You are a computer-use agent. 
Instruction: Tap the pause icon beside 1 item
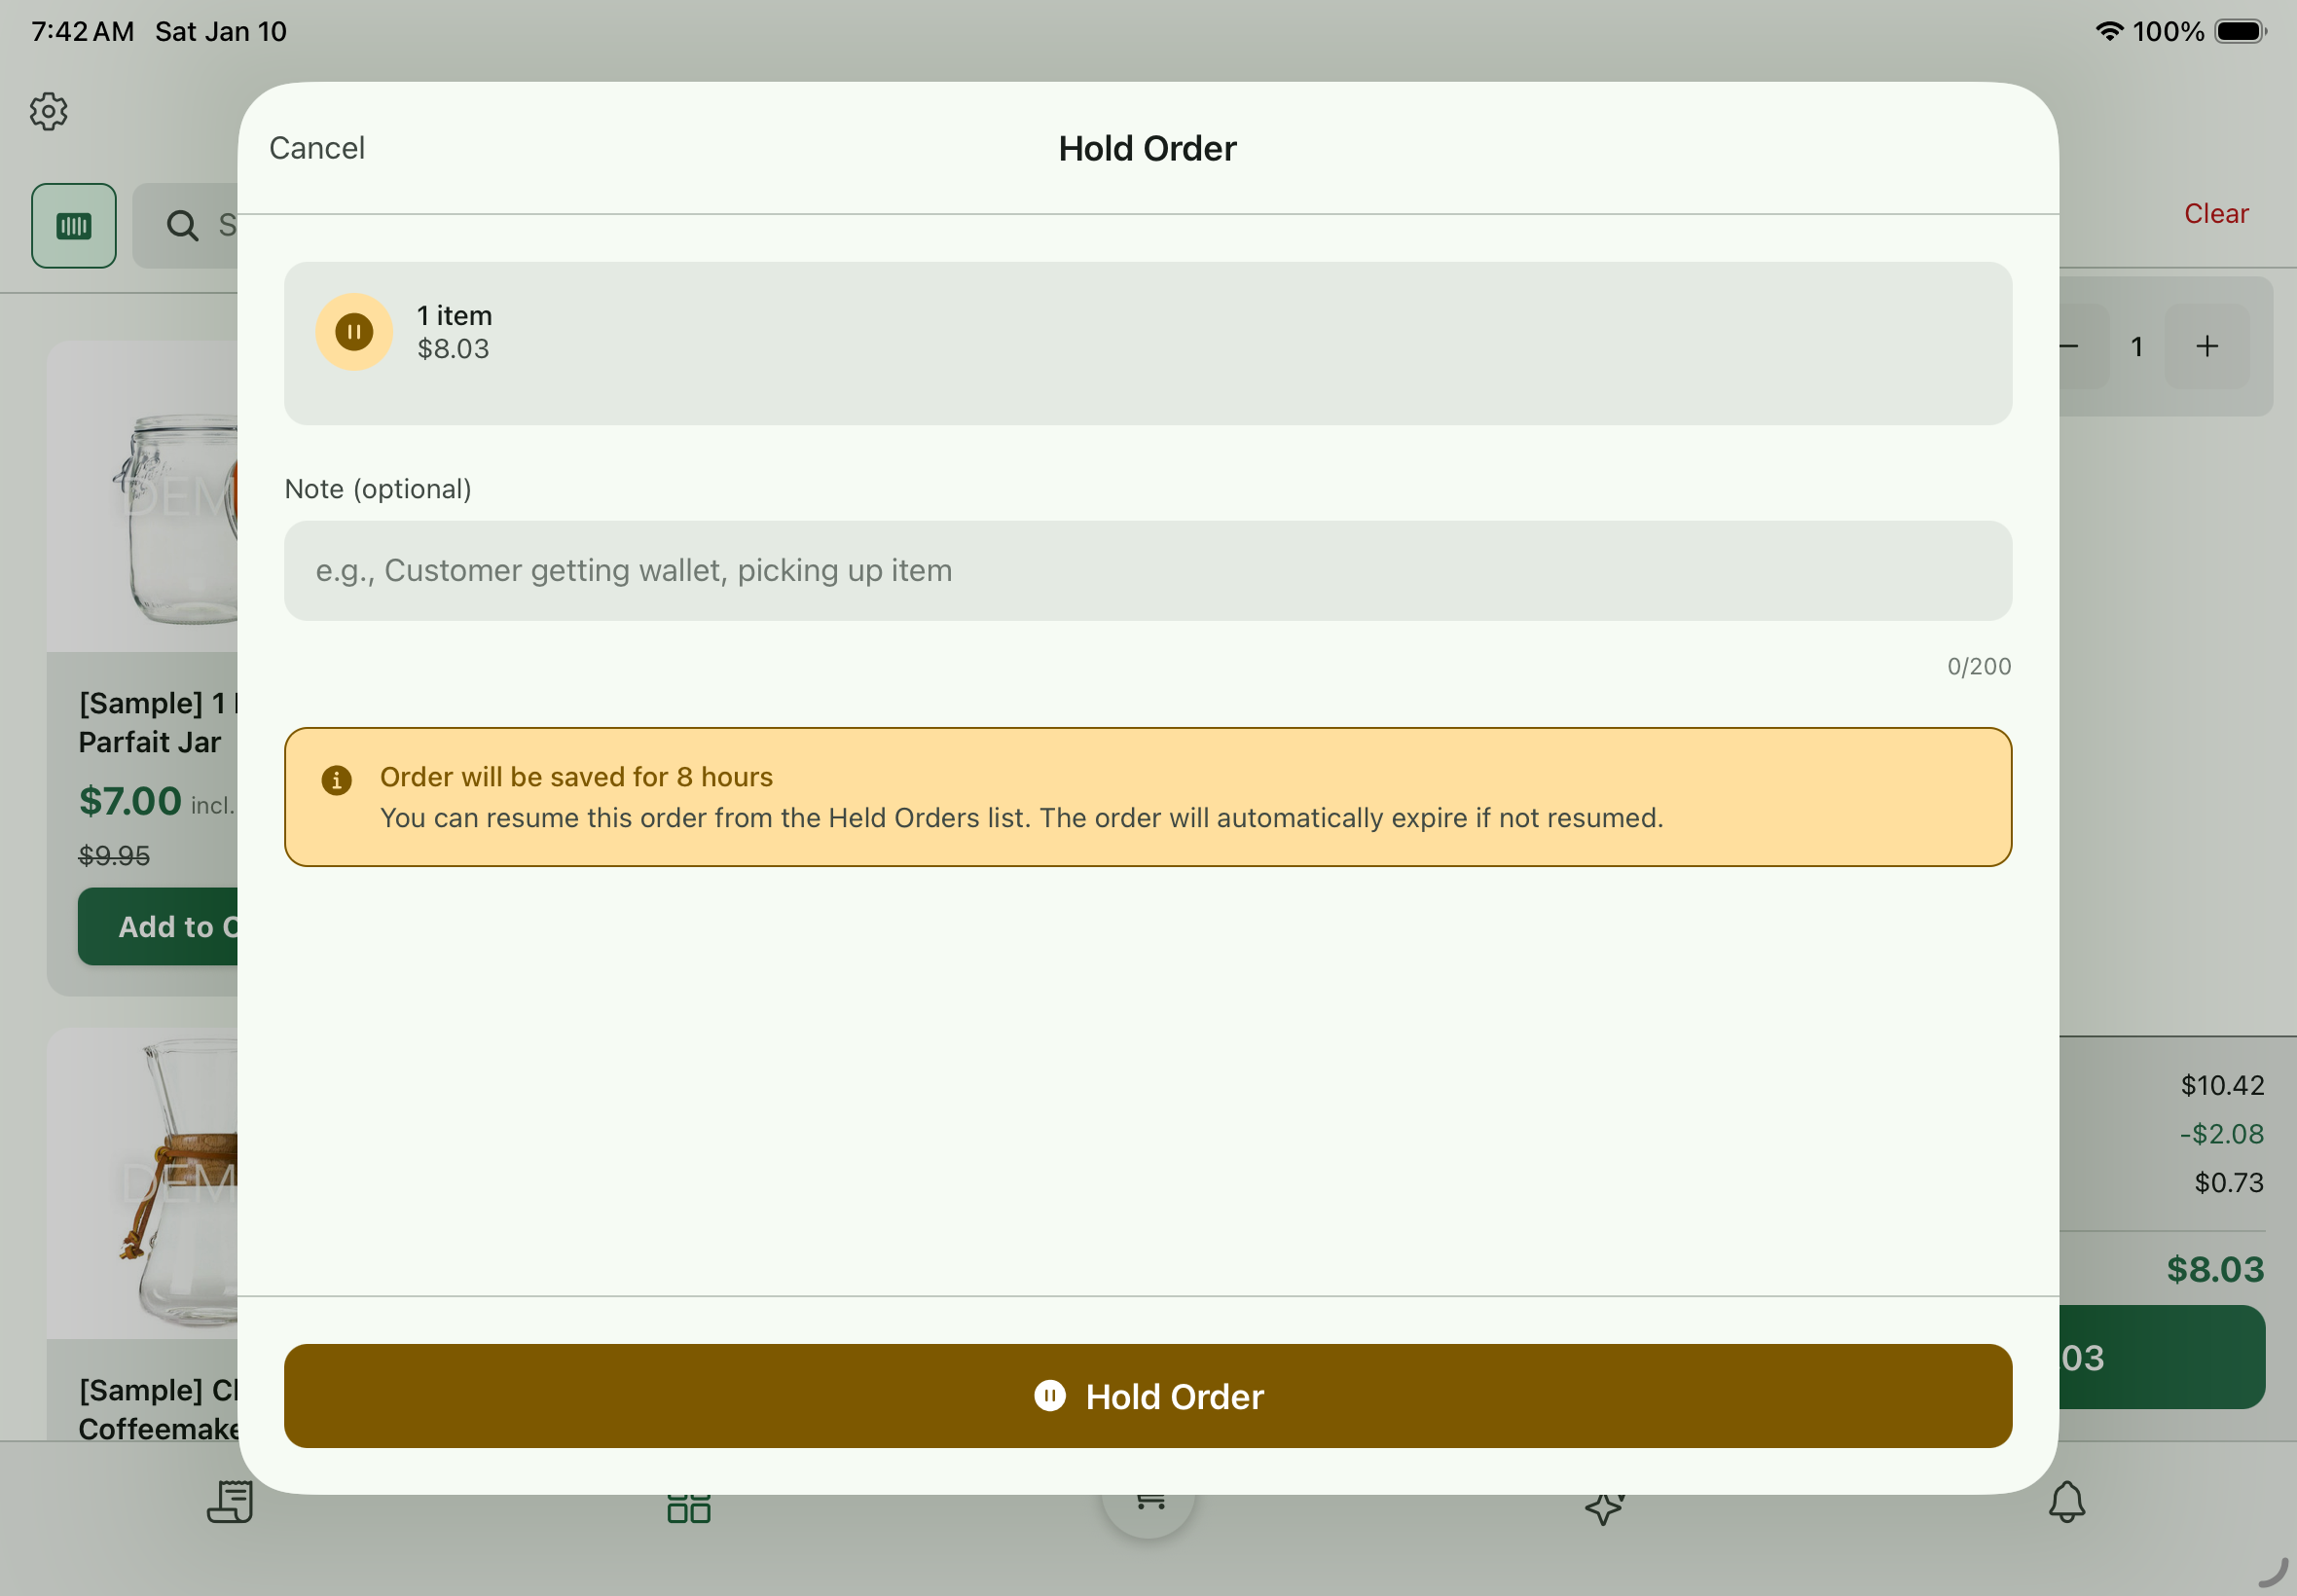coord(354,332)
